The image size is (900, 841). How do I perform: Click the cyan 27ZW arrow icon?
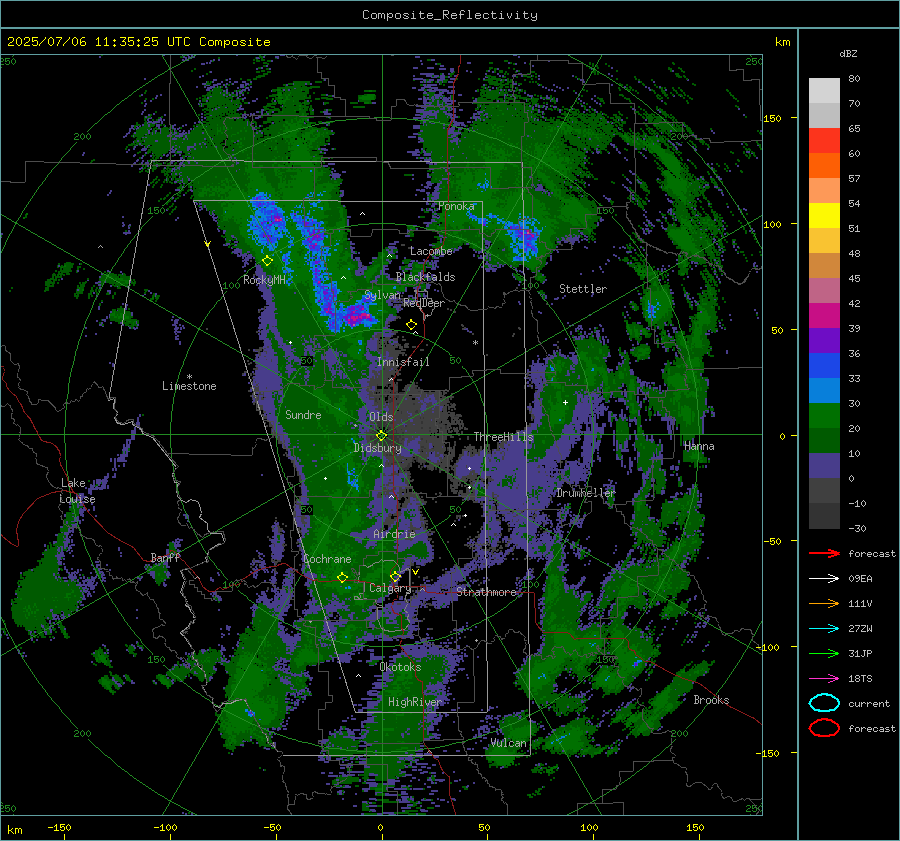pos(824,628)
